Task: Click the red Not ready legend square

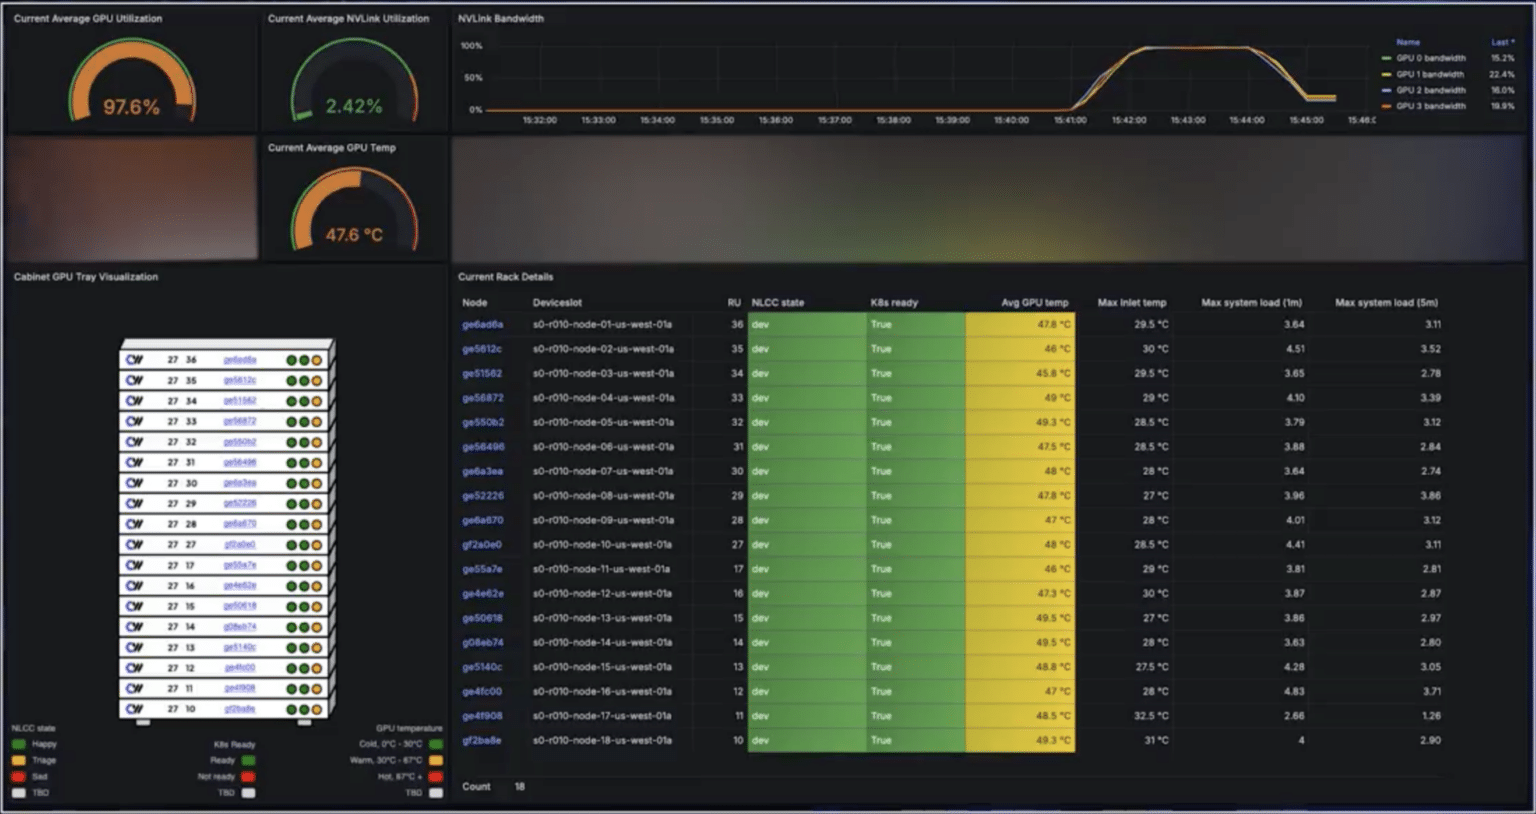Action: pos(248,776)
